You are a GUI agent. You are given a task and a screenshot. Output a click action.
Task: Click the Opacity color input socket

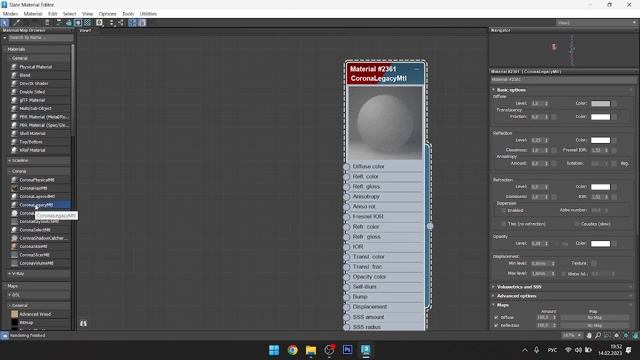coord(347,277)
